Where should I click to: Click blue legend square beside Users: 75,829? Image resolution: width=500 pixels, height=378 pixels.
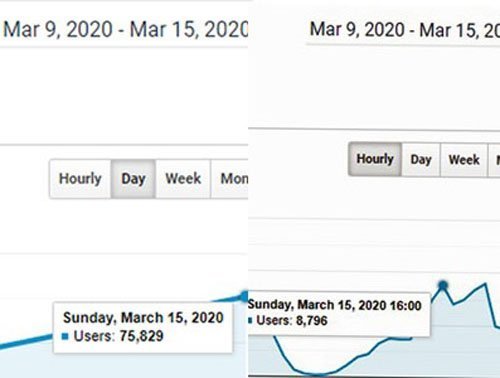click(x=65, y=336)
